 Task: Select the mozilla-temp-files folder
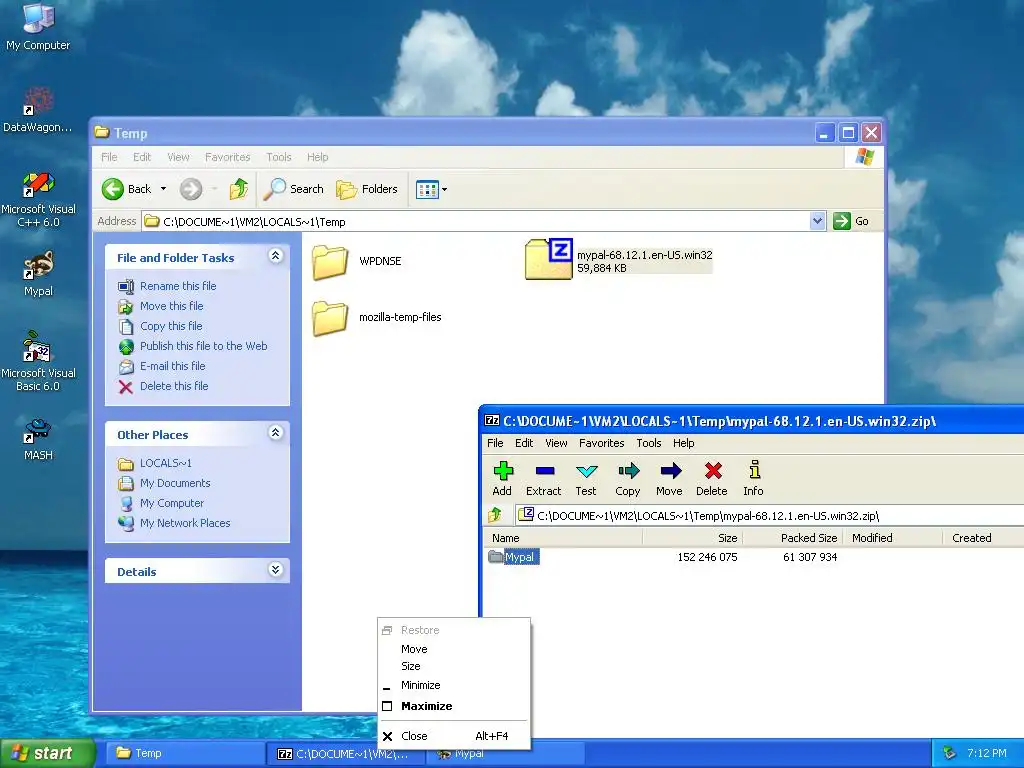pyautogui.click(x=377, y=317)
